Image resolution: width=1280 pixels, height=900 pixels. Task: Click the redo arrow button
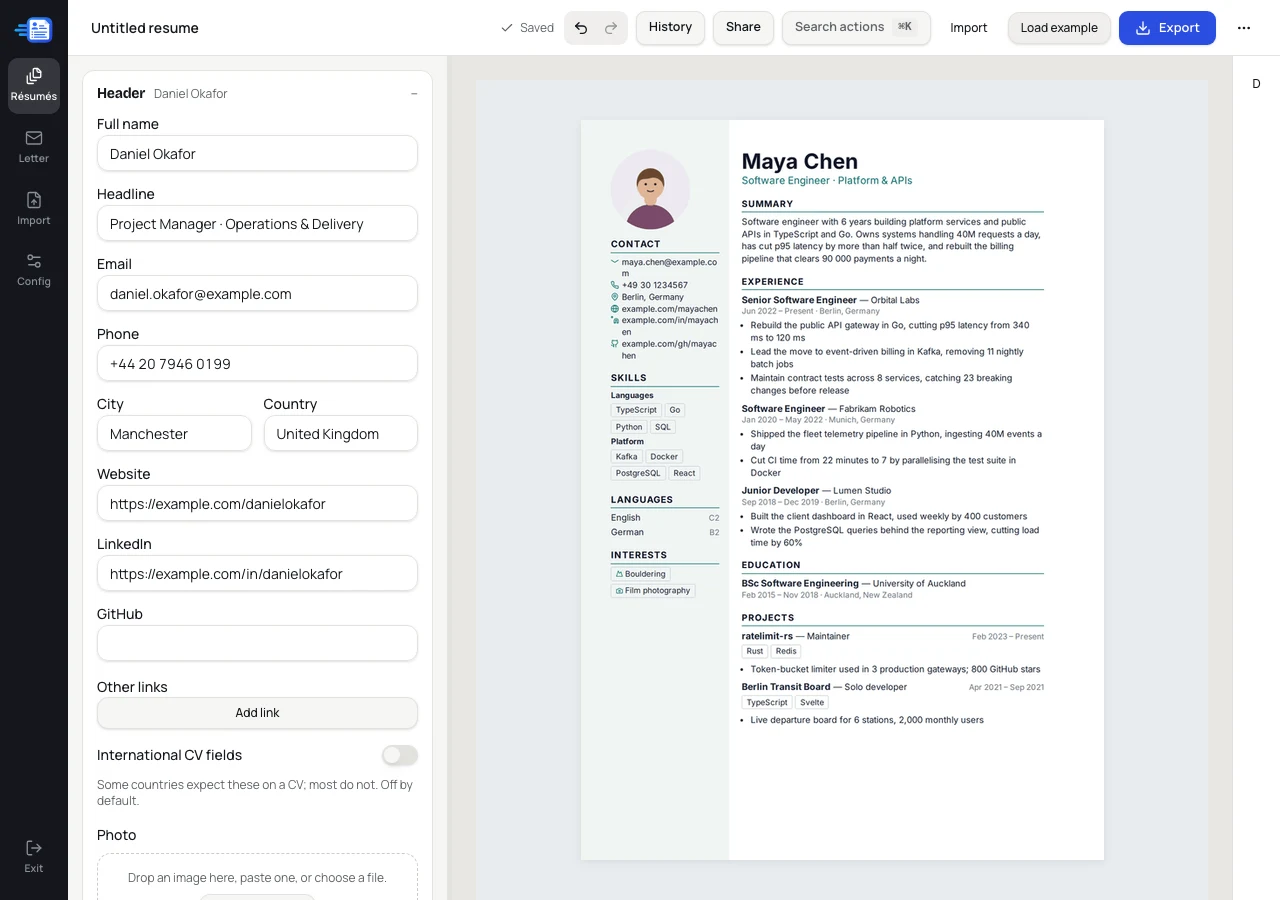611,28
